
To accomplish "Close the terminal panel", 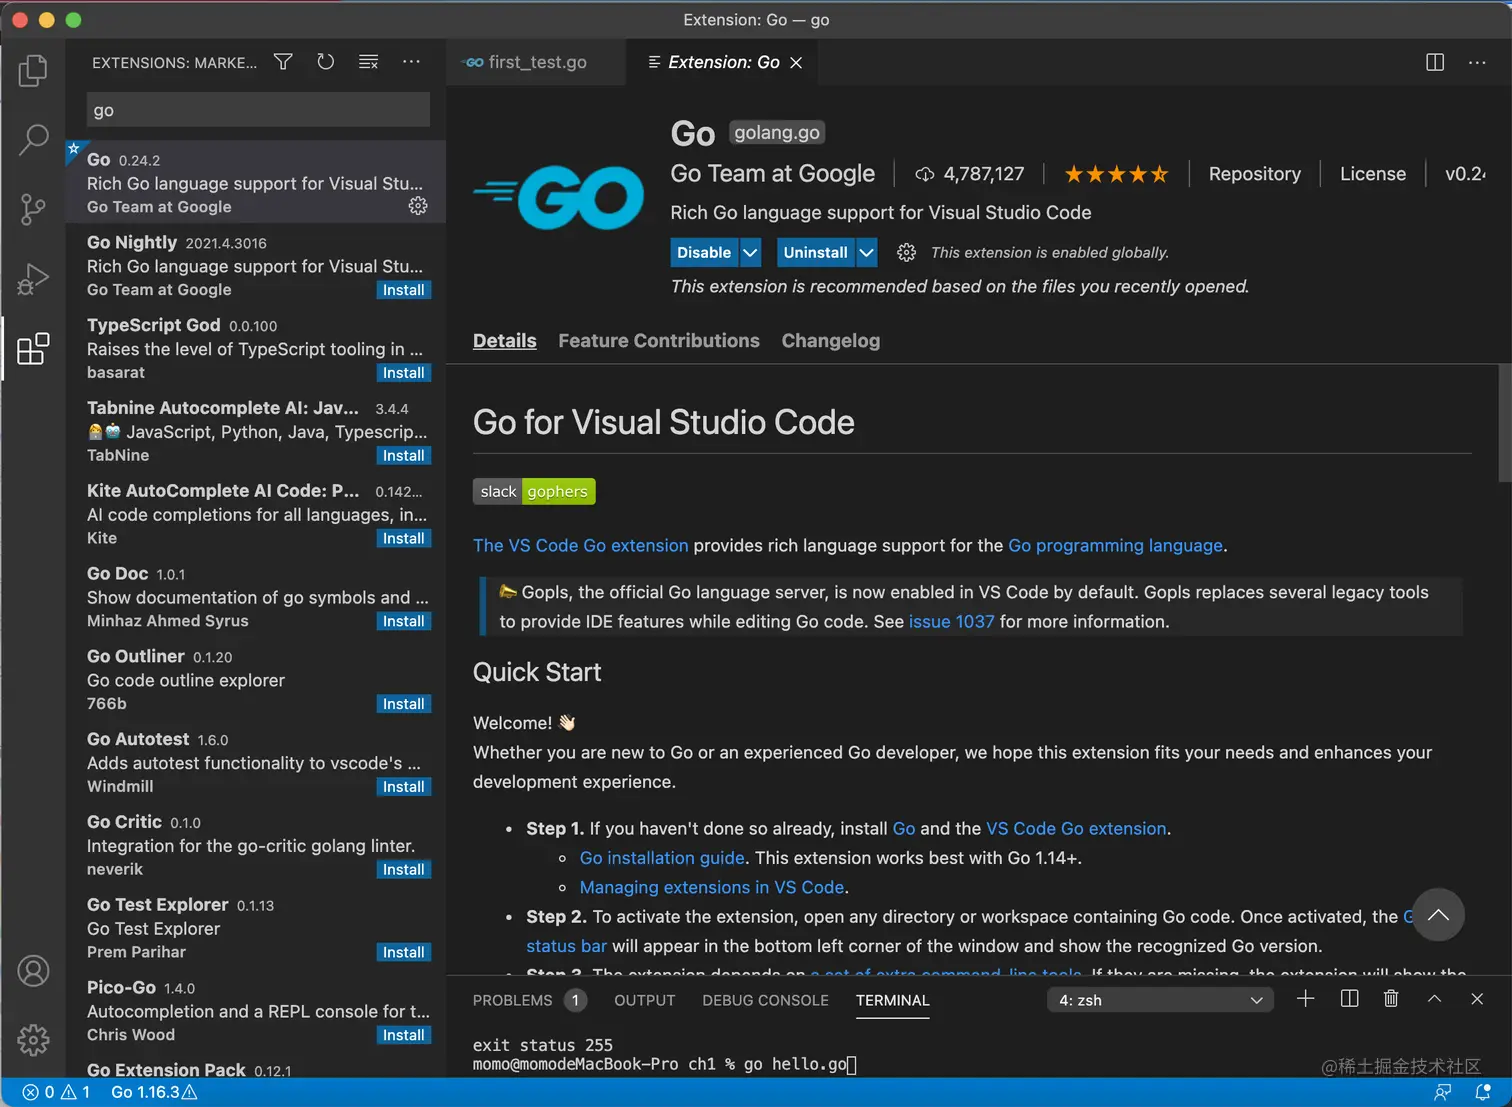I will (1477, 998).
